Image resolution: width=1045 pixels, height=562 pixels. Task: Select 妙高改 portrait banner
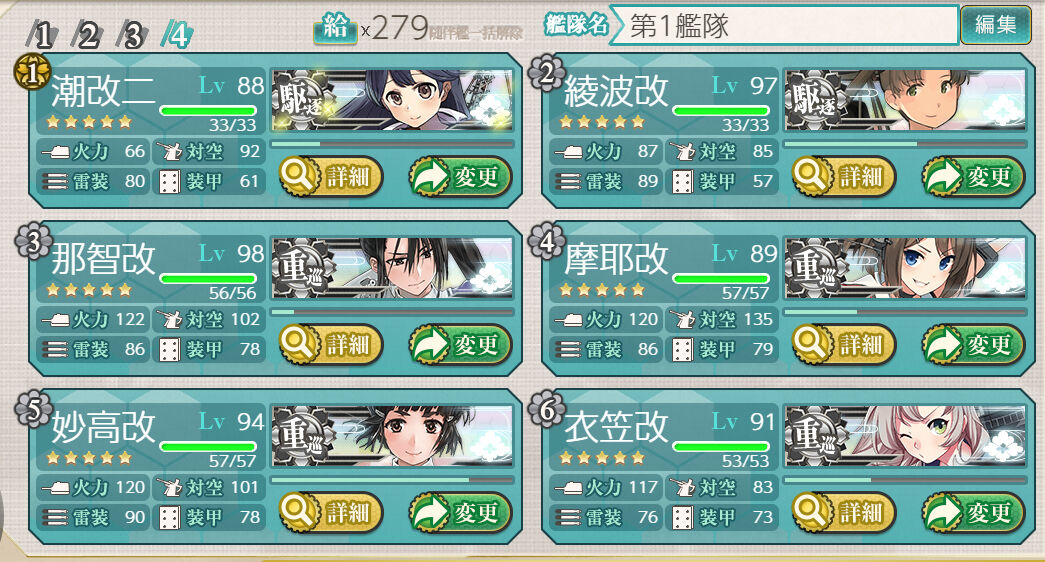pyautogui.click(x=392, y=436)
